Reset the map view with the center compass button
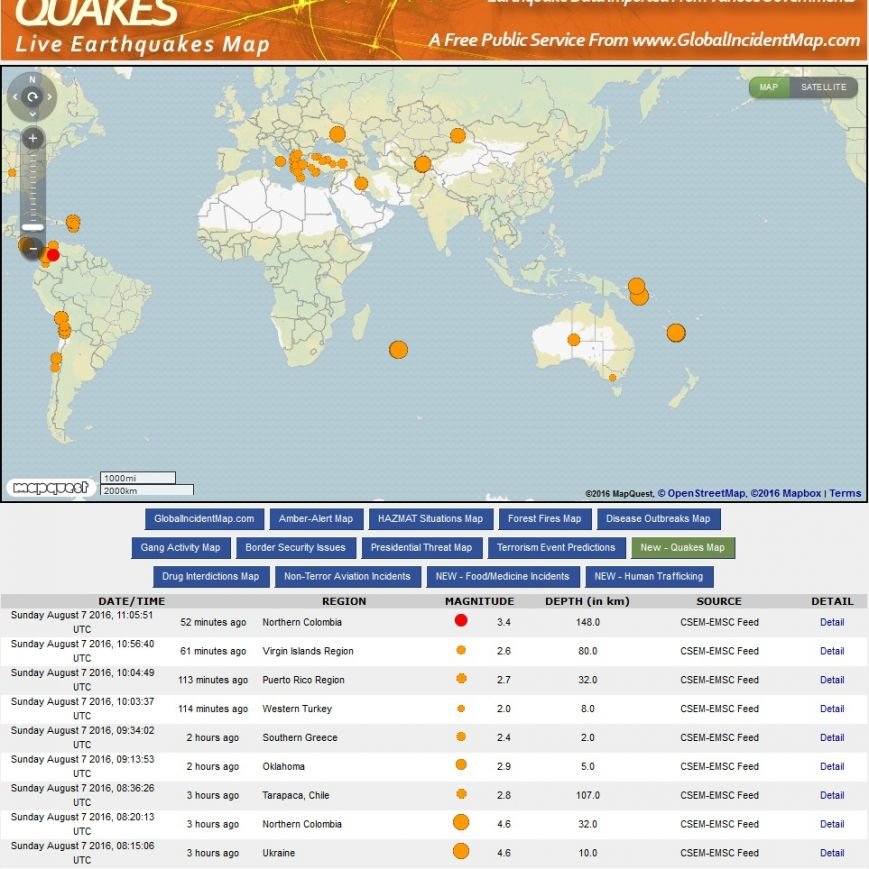The width and height of the screenshot is (869, 869). pos(32,97)
